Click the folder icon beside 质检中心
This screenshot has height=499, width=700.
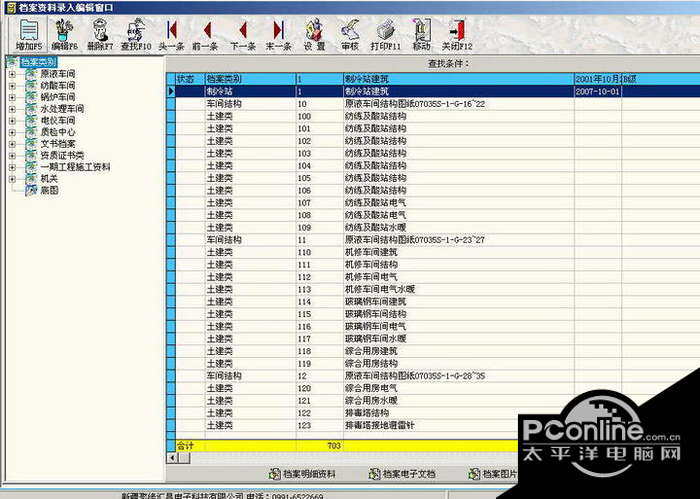point(31,132)
